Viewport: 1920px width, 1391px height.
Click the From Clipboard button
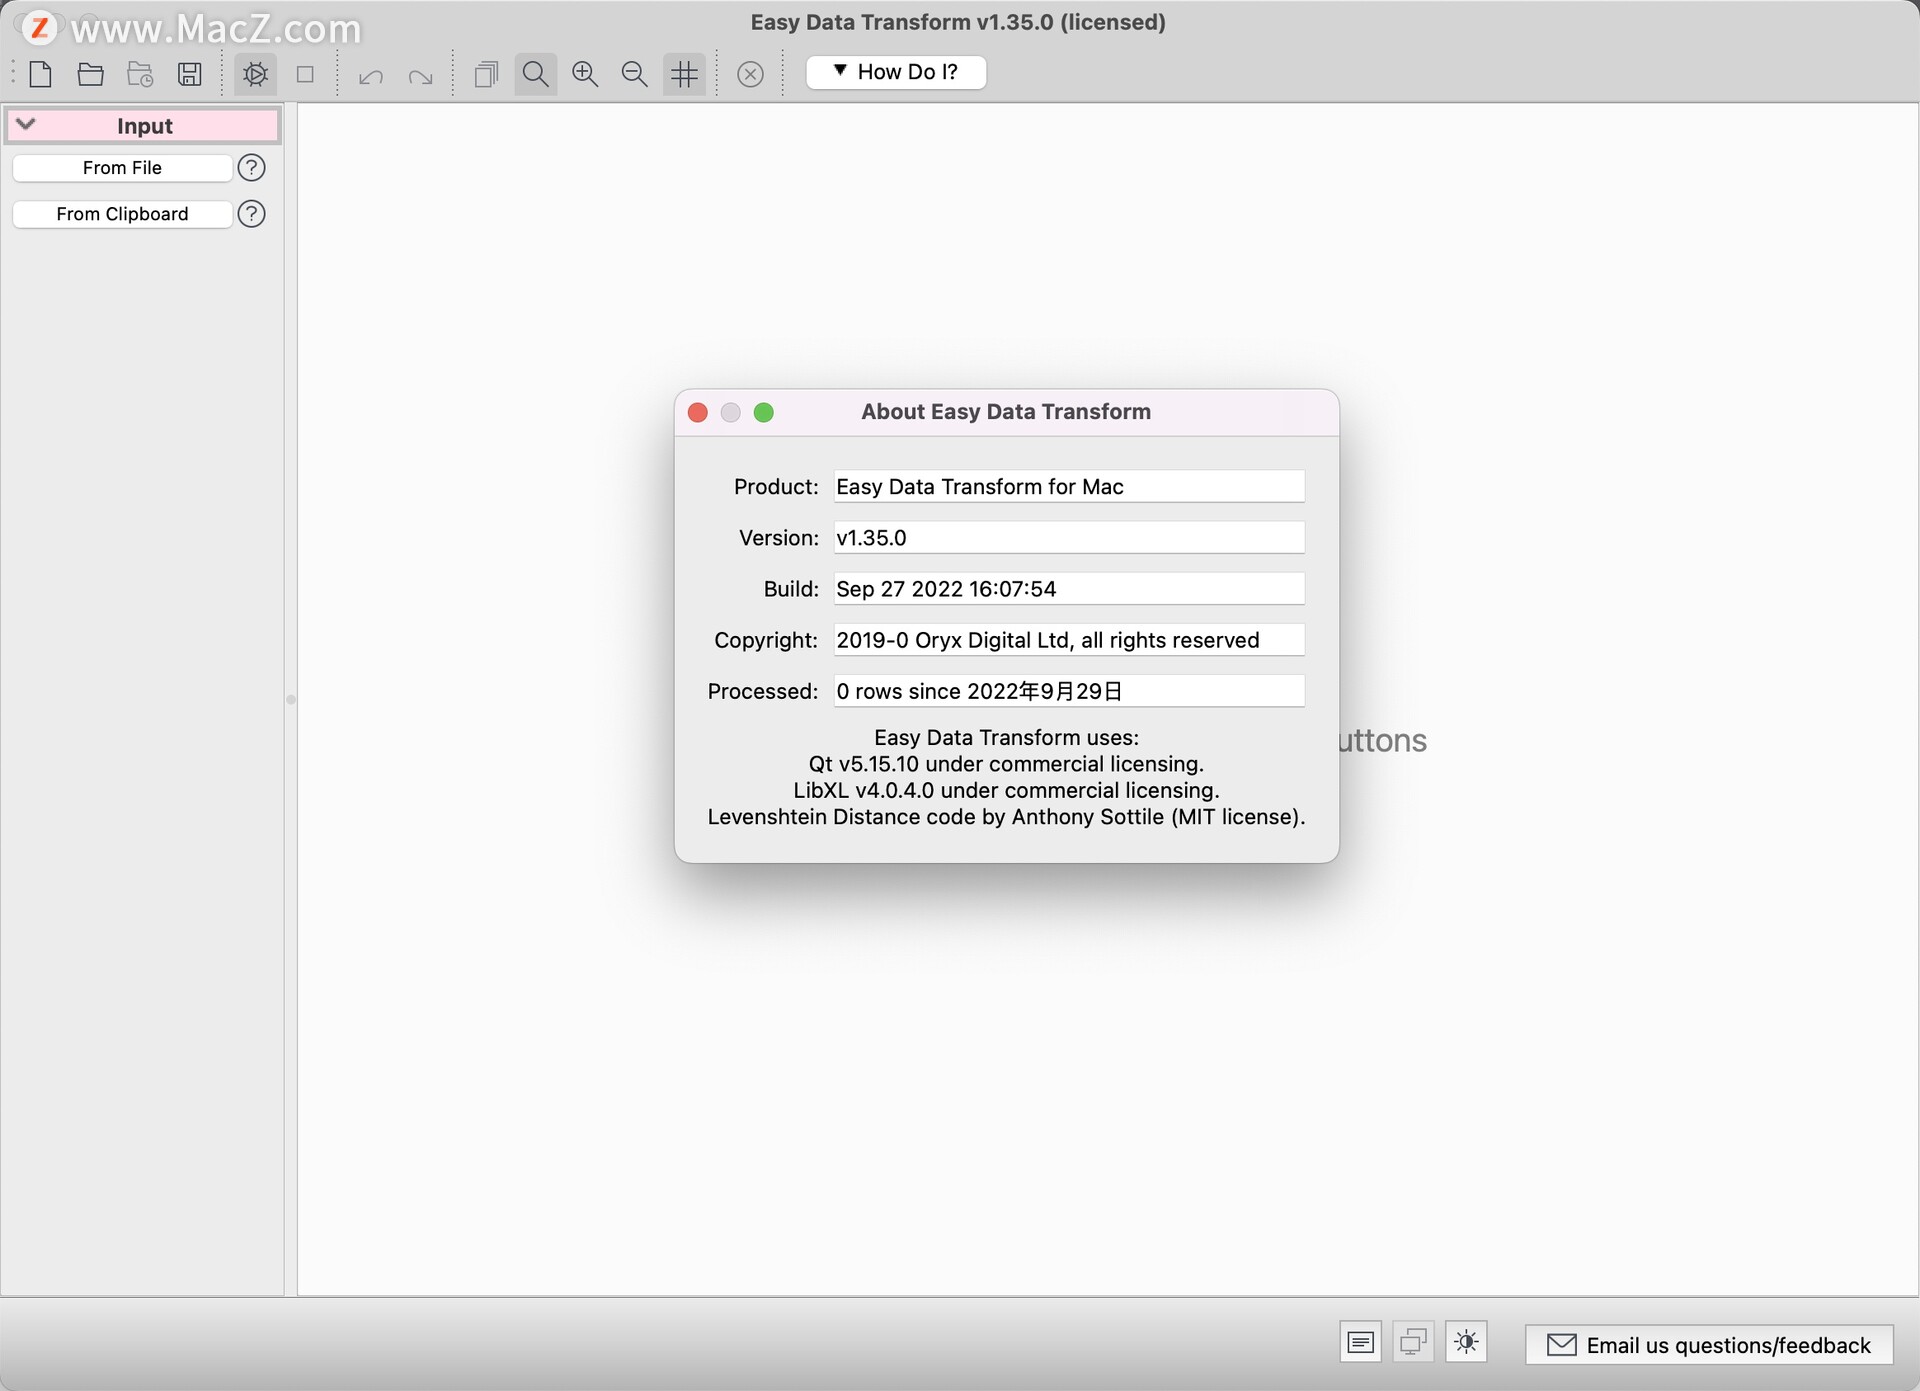(x=122, y=214)
